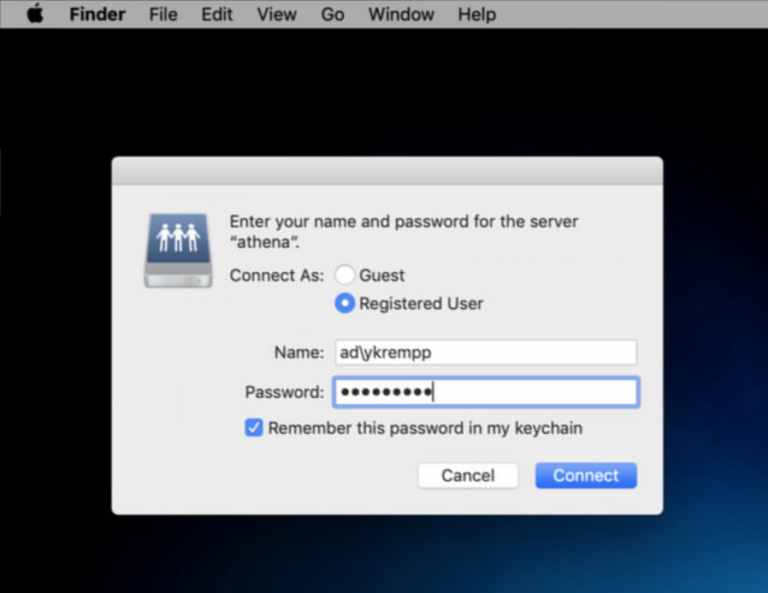
Task: Open the Edit menu
Action: [217, 14]
